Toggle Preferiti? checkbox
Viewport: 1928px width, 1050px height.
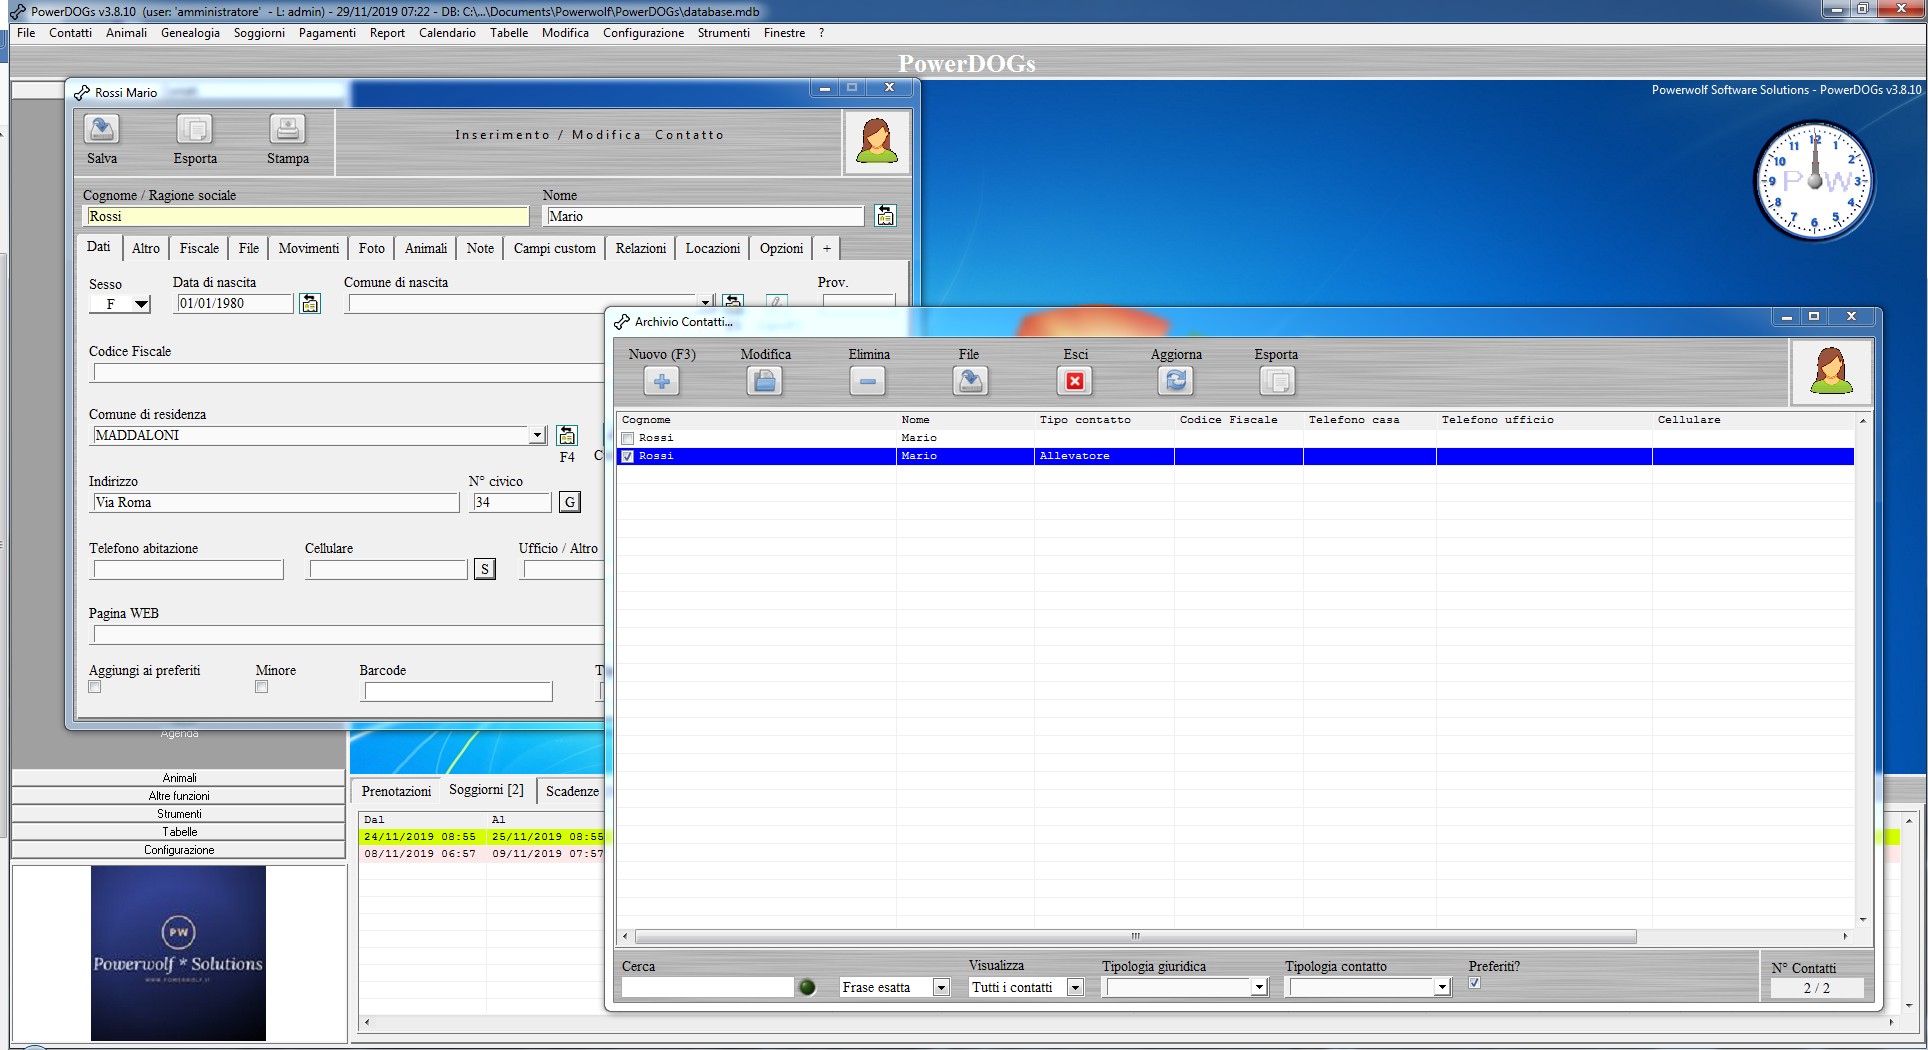tap(1475, 983)
